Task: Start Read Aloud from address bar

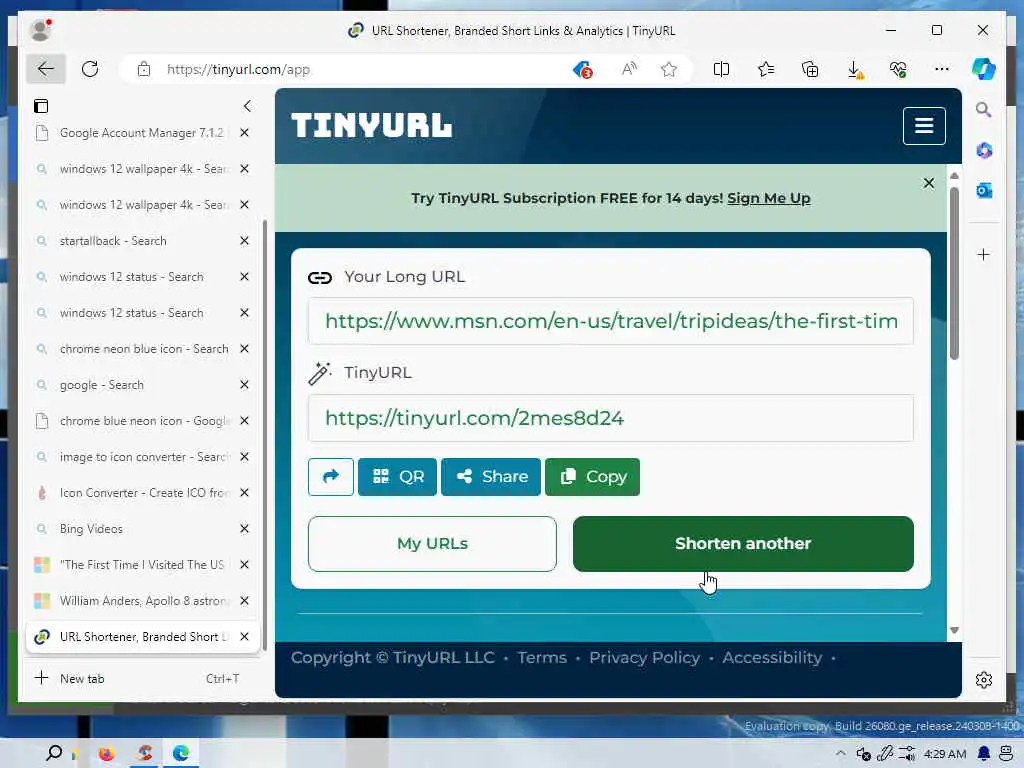Action: coord(629,69)
